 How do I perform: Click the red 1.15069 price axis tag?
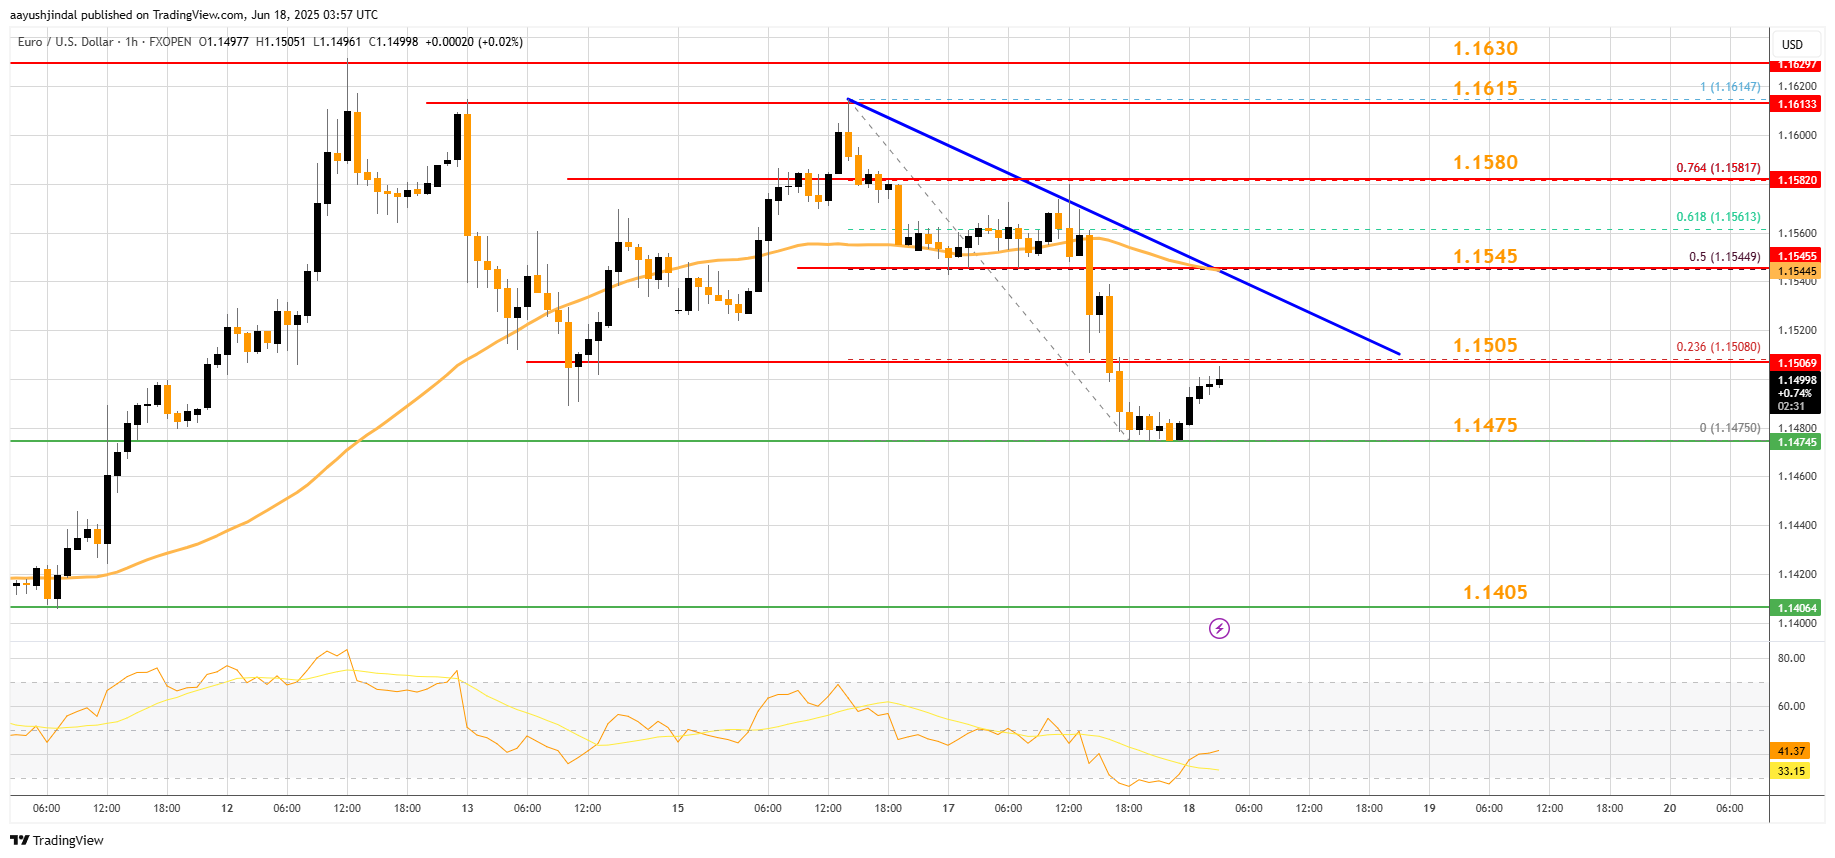(1795, 363)
